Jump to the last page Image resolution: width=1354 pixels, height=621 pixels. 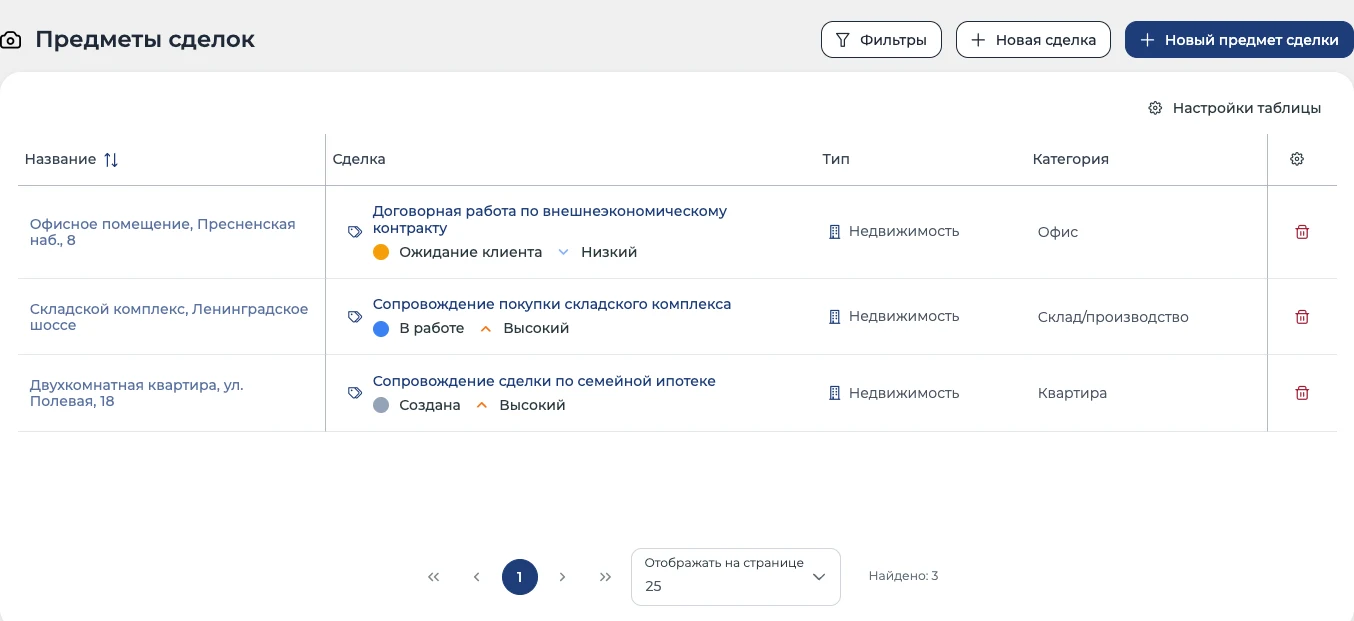coord(606,577)
